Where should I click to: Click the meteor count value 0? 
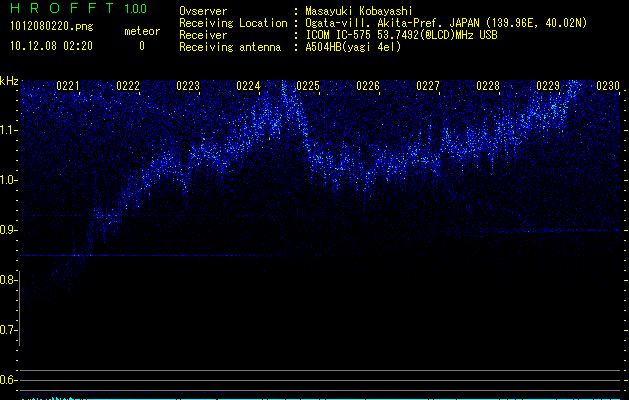point(141,46)
